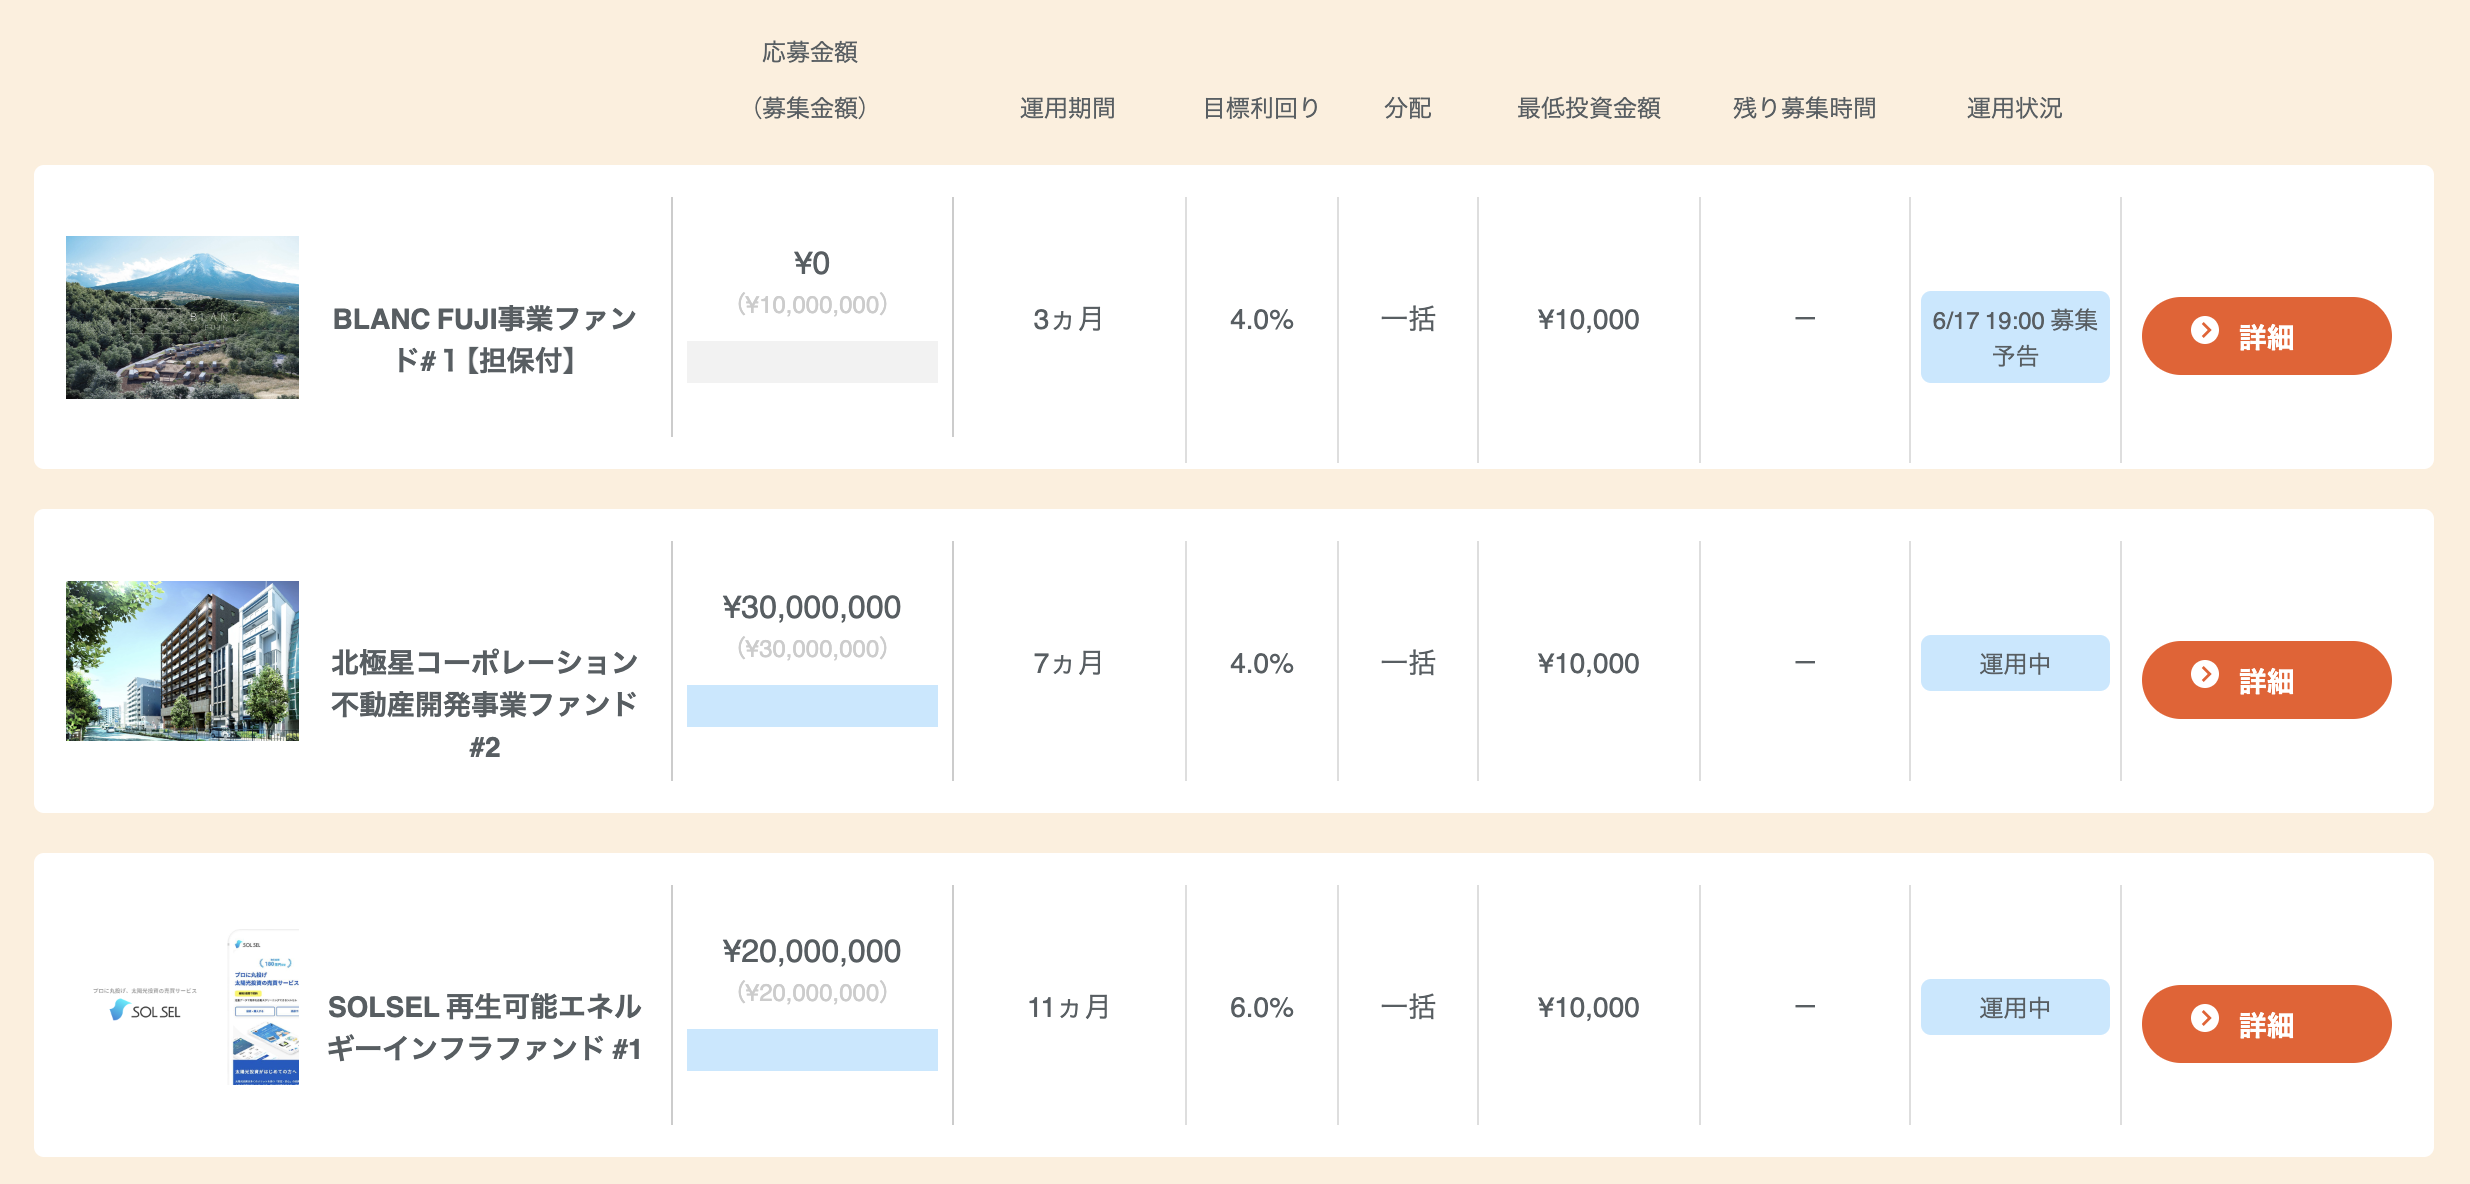This screenshot has height=1184, width=2470.
Task: Open details for SOLSEL fund #1
Action: [x=2266, y=1024]
